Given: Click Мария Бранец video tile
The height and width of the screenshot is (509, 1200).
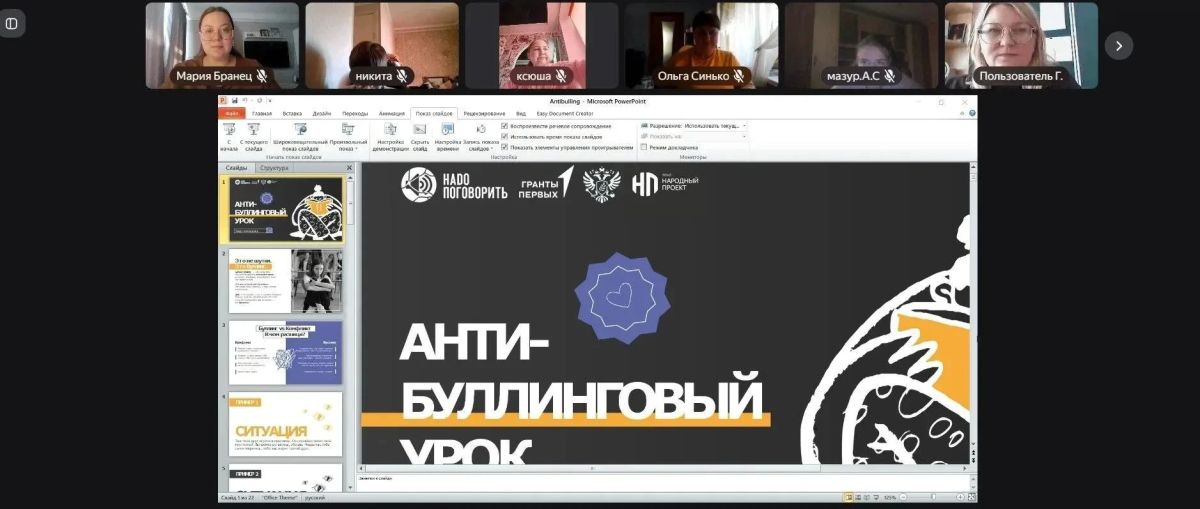Looking at the screenshot, I should tap(222, 46).
